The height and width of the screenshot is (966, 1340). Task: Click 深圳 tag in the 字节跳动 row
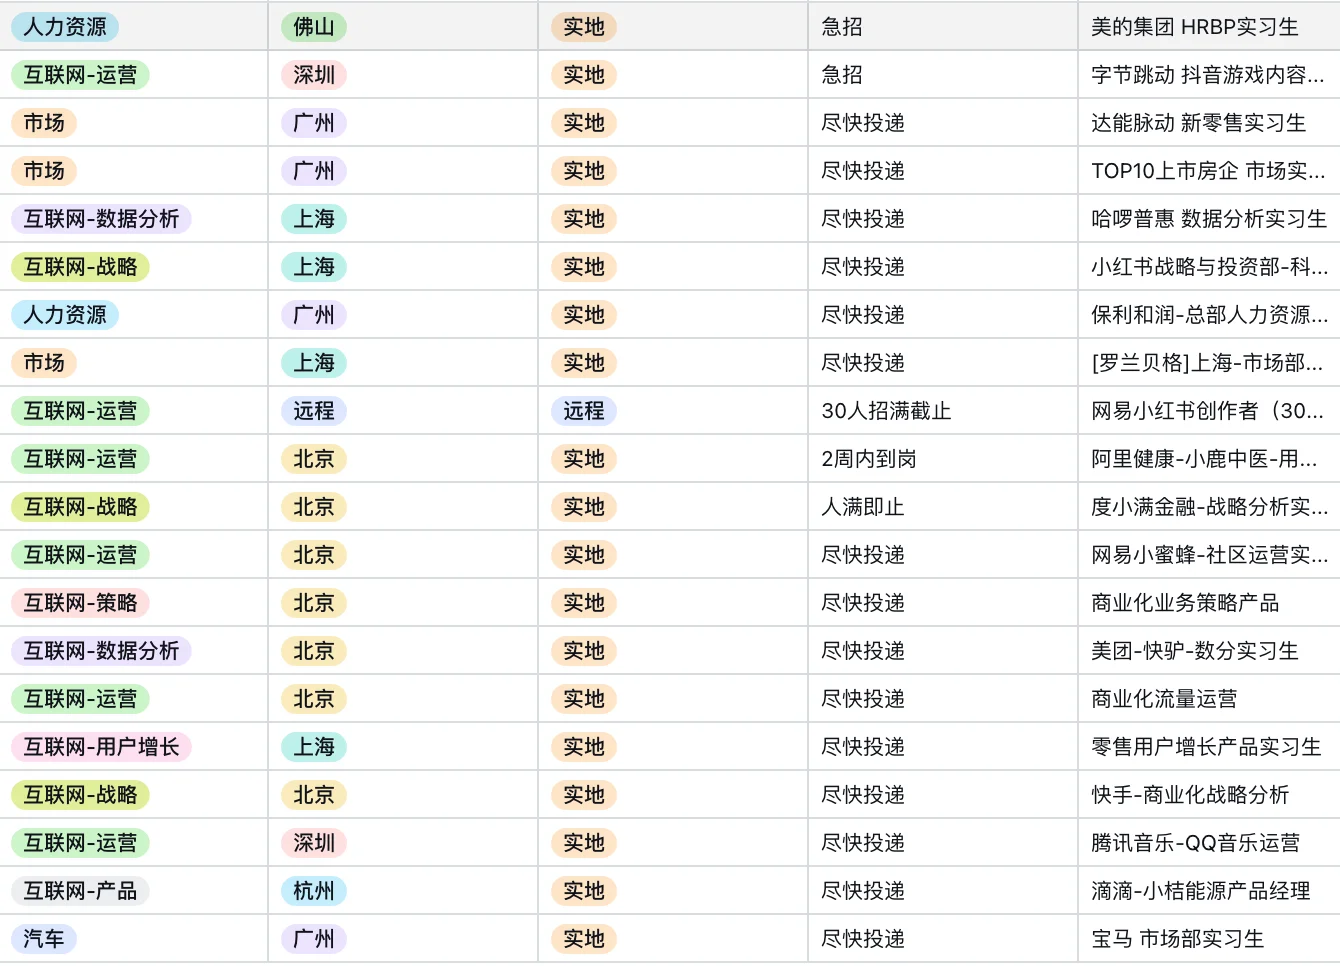(x=314, y=75)
